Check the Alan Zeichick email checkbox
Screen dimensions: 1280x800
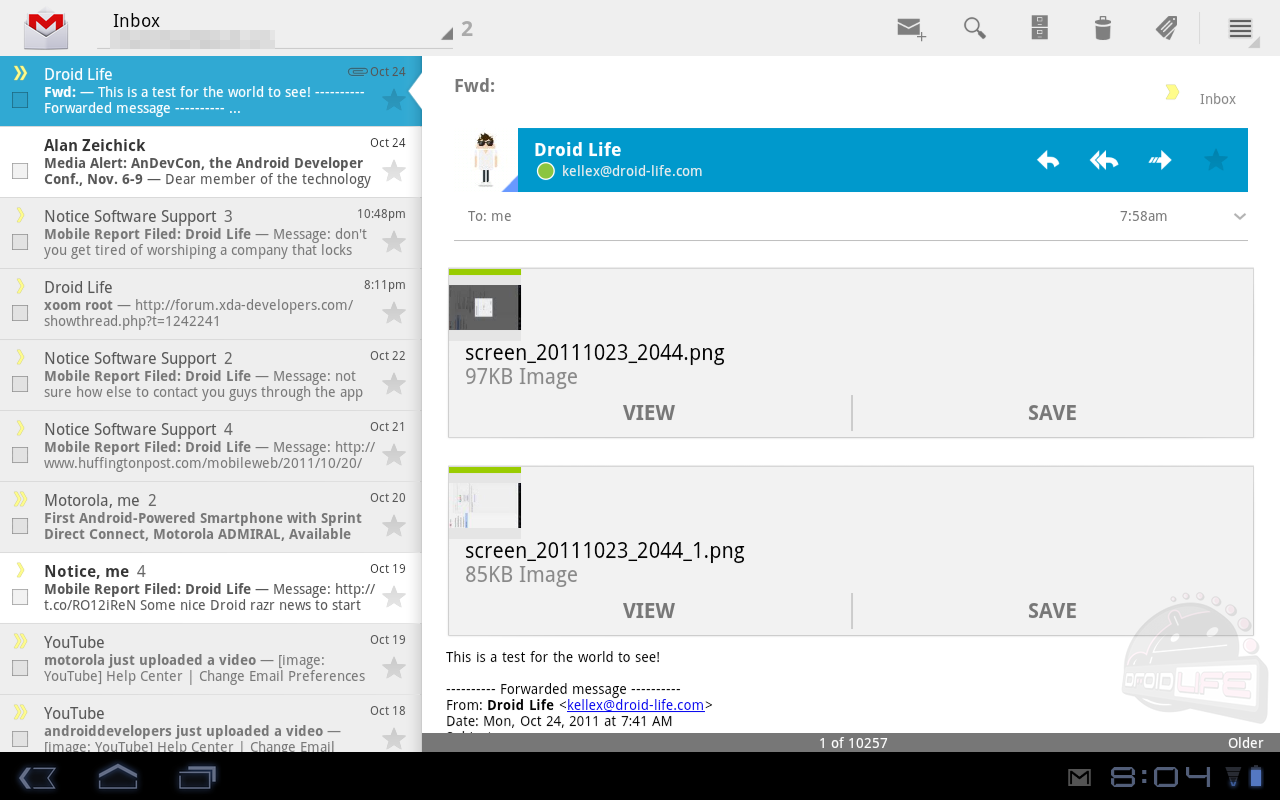20,171
